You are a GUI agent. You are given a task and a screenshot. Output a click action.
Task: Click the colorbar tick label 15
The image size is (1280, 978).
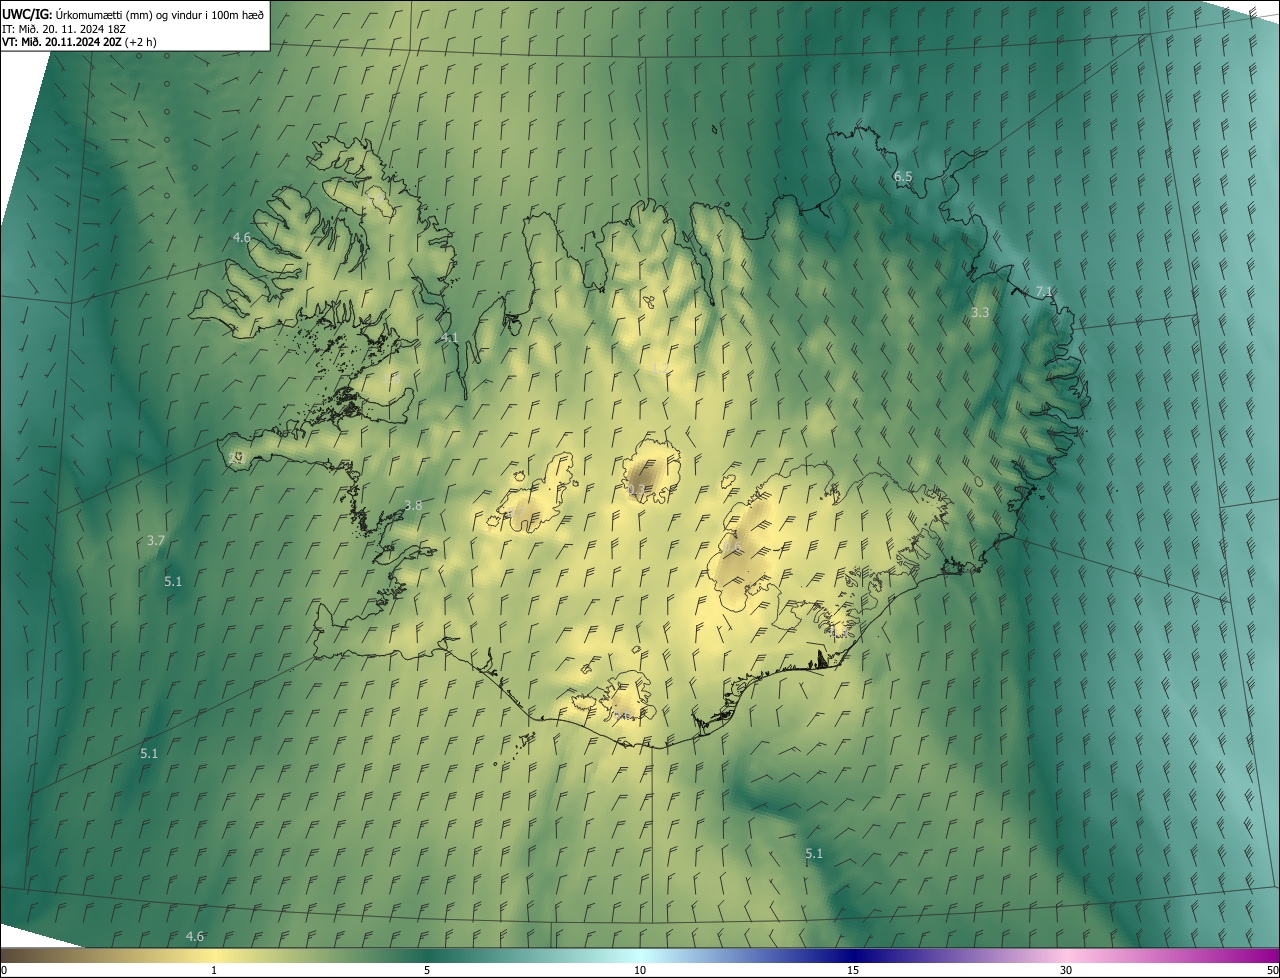853,971
